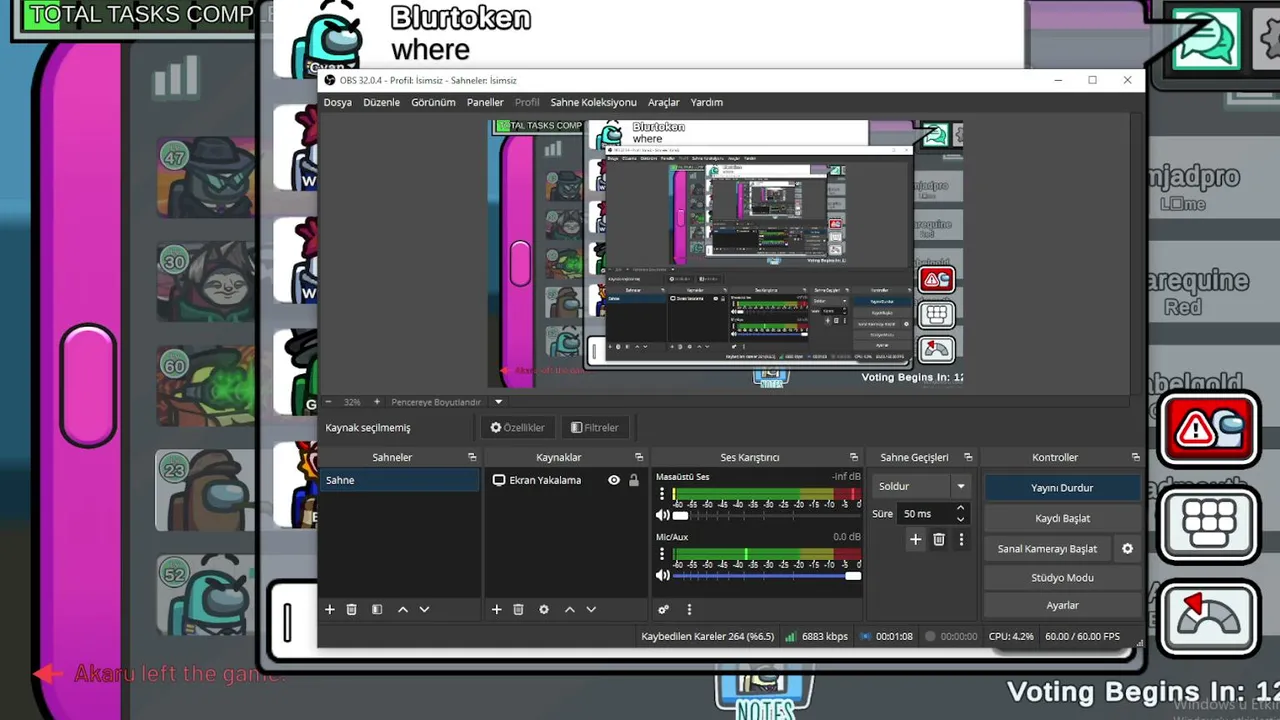
Task: Add a transition with plus icon
Action: click(x=915, y=540)
